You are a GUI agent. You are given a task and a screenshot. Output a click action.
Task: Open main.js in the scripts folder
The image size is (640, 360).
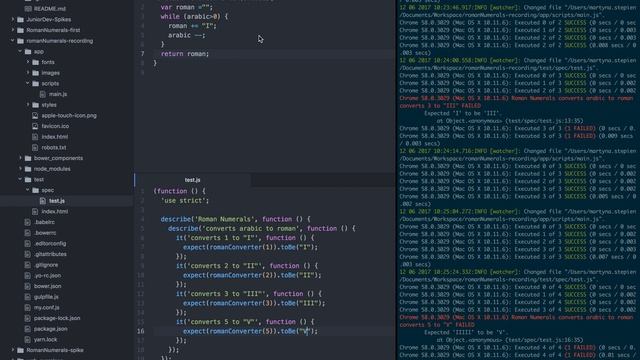[58, 94]
